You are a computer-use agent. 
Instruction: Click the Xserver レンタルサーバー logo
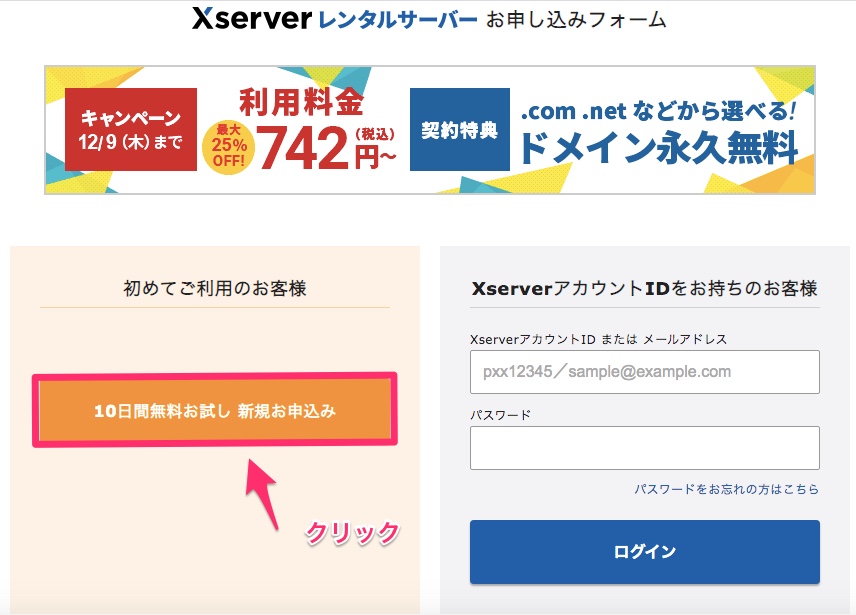(x=334, y=20)
